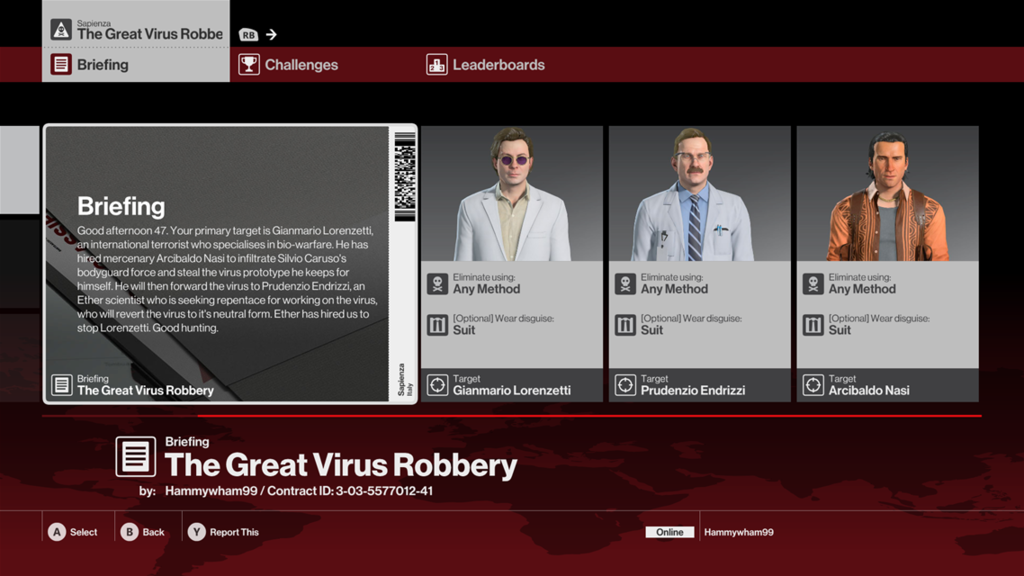Click skull icon on Gianmario Lorenzetti card
Image resolution: width=1024 pixels, height=576 pixels.
pos(438,284)
